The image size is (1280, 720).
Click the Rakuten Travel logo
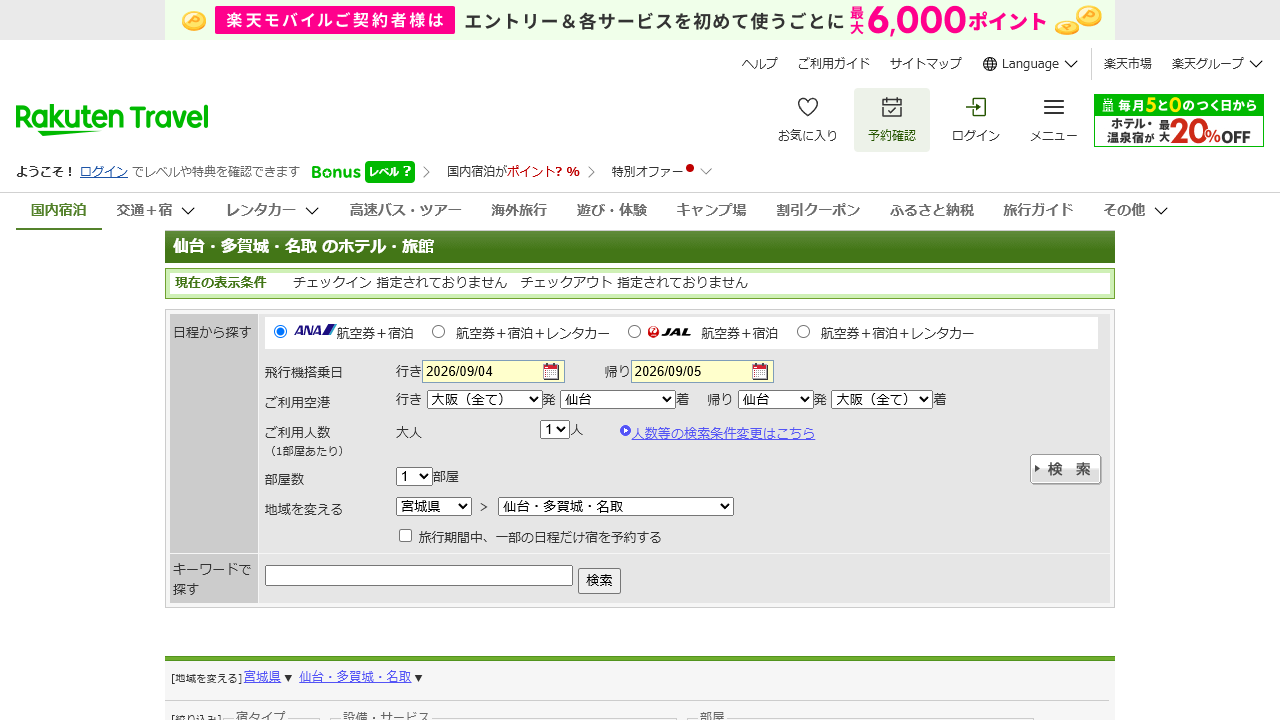112,119
